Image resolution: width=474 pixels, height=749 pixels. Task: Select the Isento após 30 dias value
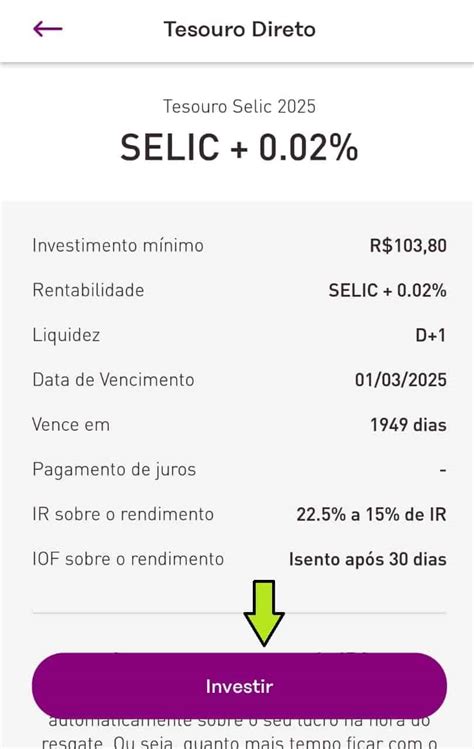[x=367, y=559]
